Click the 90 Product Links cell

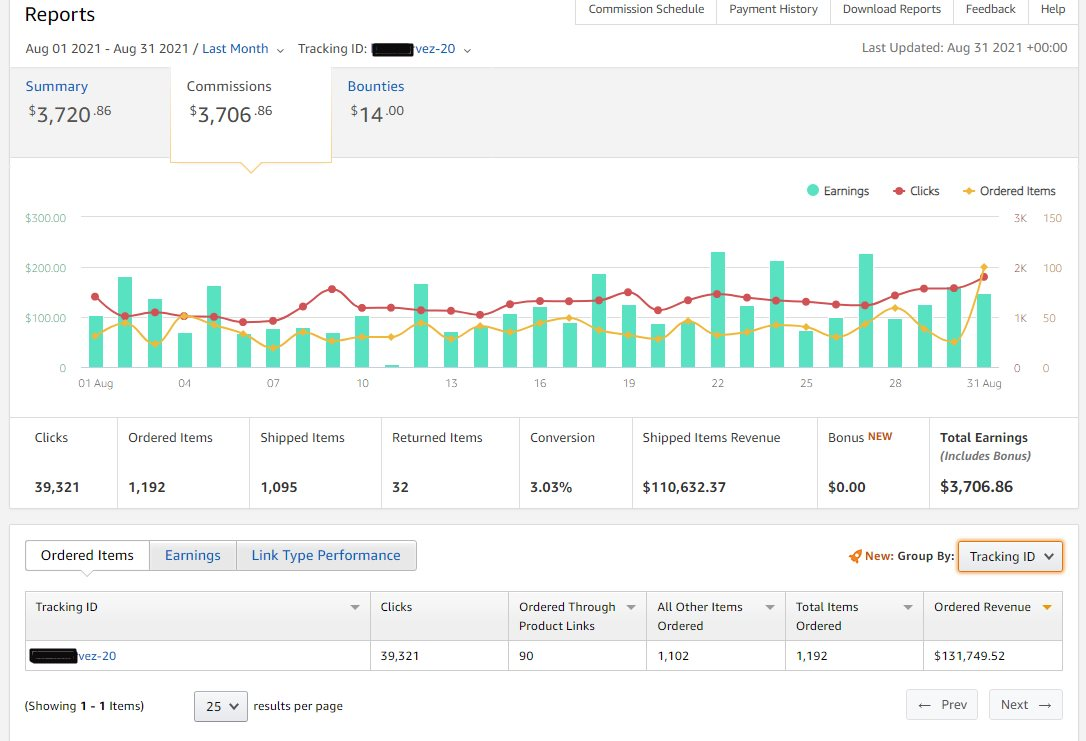[x=526, y=656]
